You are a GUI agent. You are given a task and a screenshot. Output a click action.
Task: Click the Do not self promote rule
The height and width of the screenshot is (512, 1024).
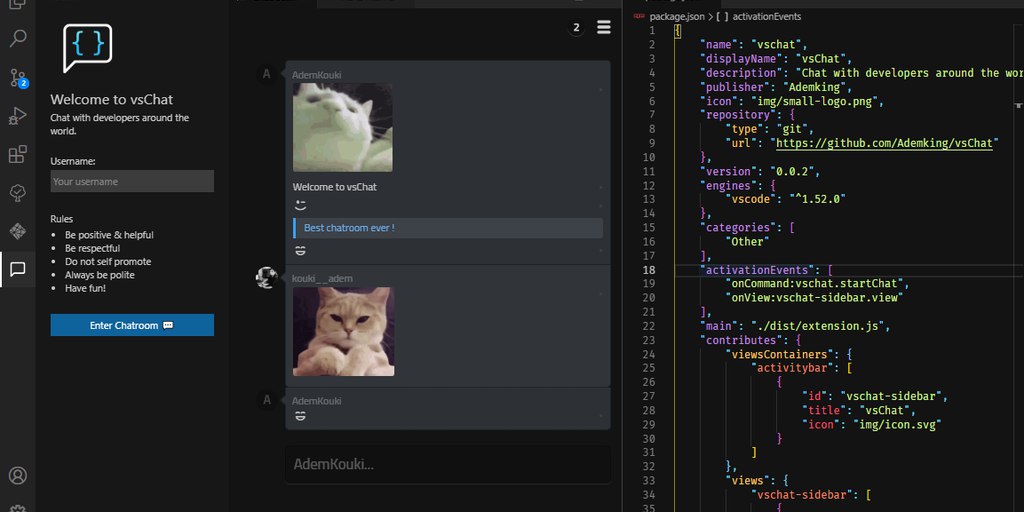click(108, 262)
